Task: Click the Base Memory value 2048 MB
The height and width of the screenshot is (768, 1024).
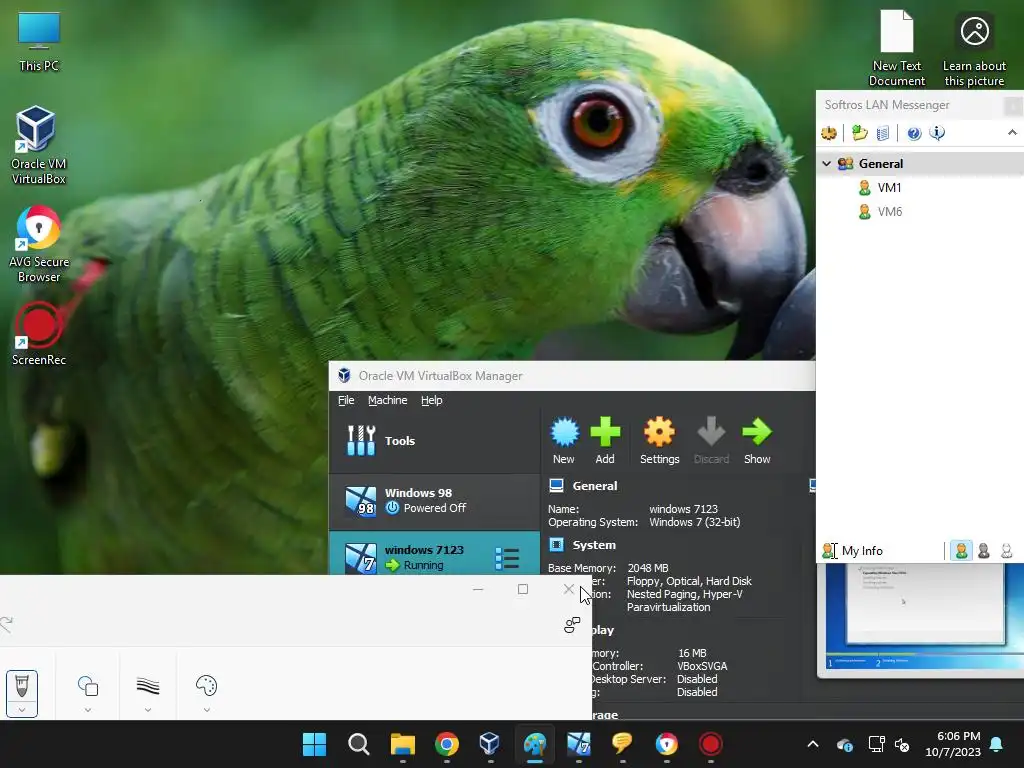Action: [648, 568]
